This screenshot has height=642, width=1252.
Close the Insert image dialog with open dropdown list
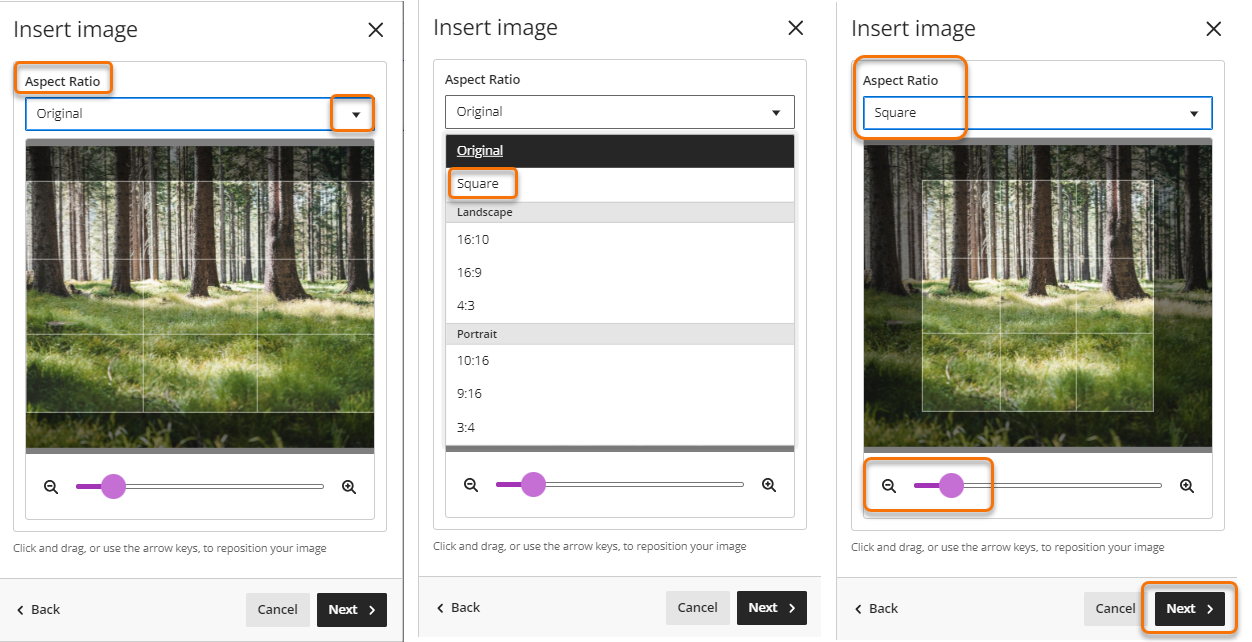[x=795, y=28]
